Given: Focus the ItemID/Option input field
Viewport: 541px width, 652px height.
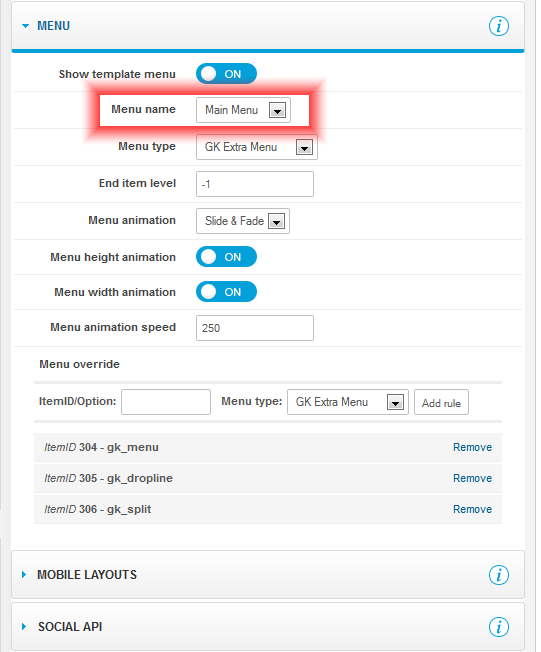Looking at the screenshot, I should 166,402.
